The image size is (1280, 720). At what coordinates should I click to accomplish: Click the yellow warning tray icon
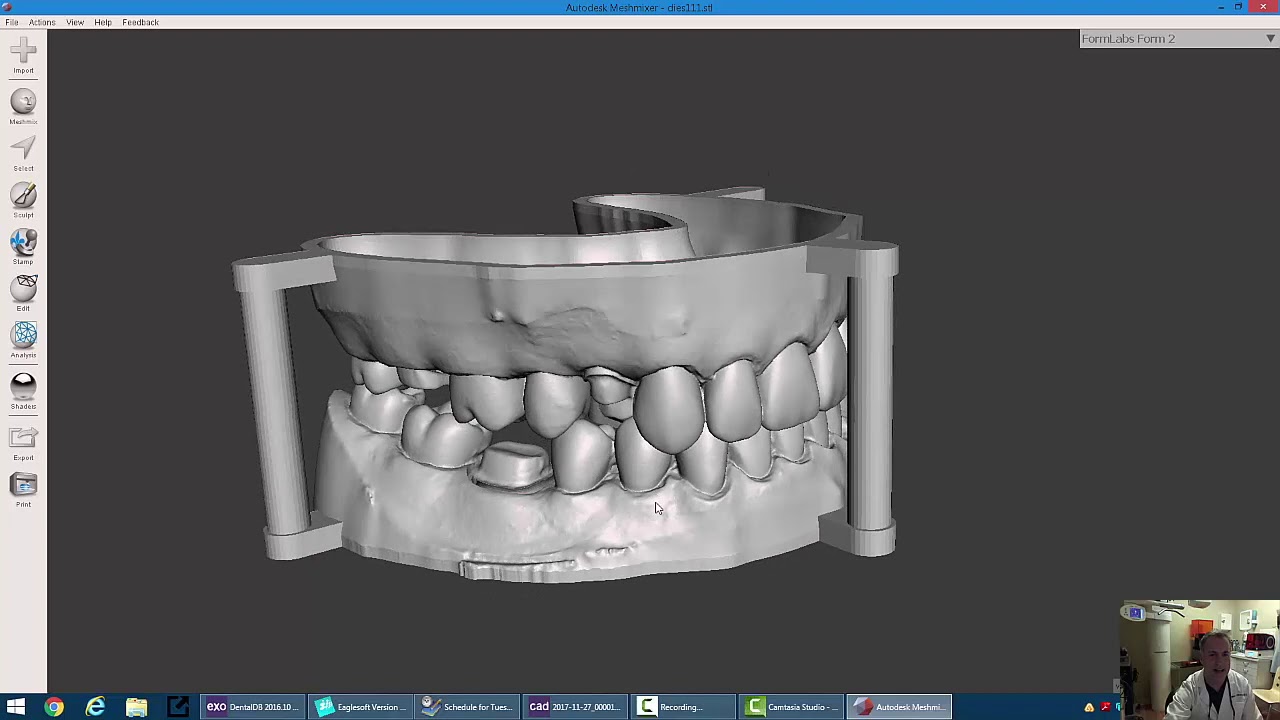click(1089, 708)
